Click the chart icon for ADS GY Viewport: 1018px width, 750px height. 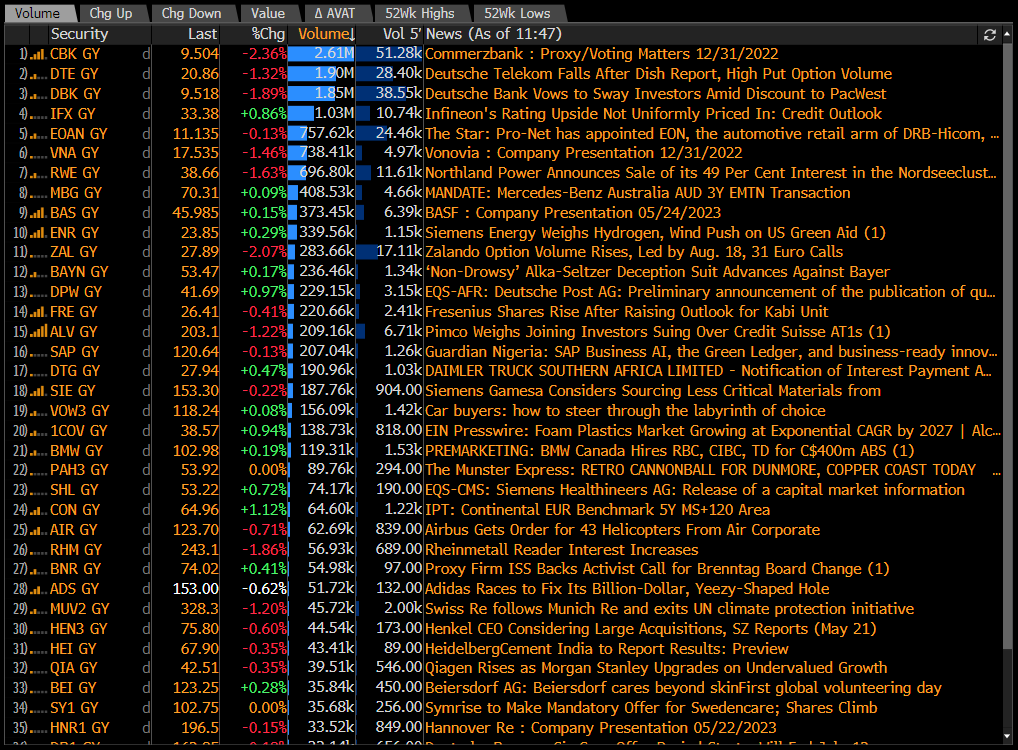pos(38,590)
